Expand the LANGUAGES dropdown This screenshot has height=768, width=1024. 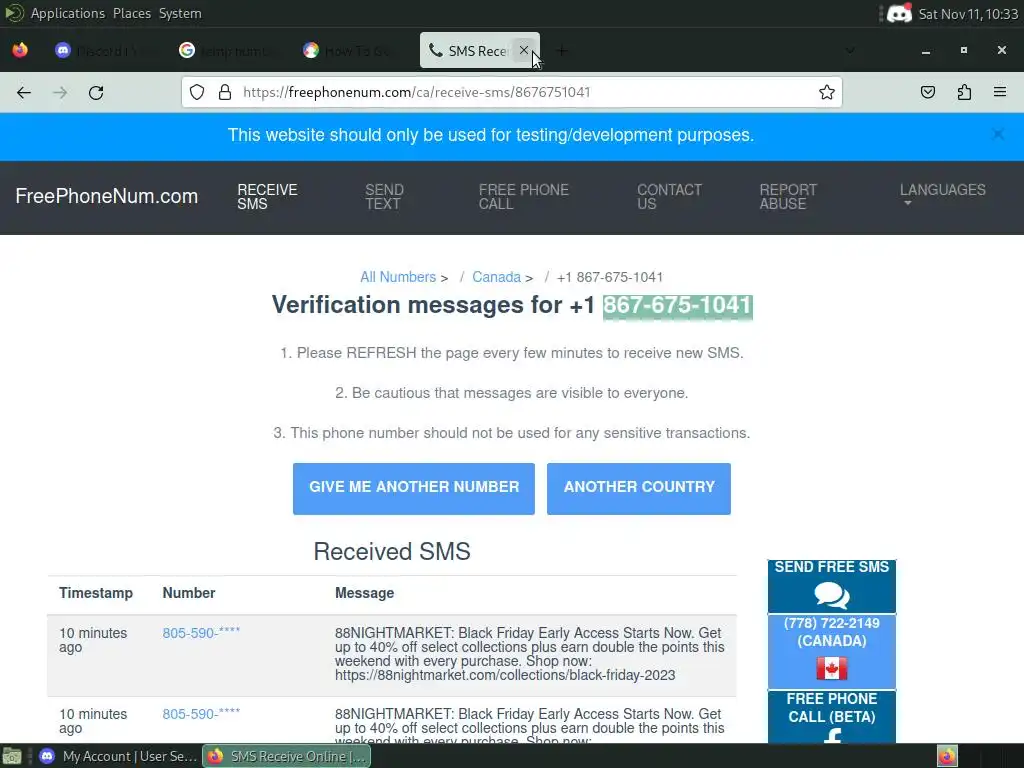(942, 193)
